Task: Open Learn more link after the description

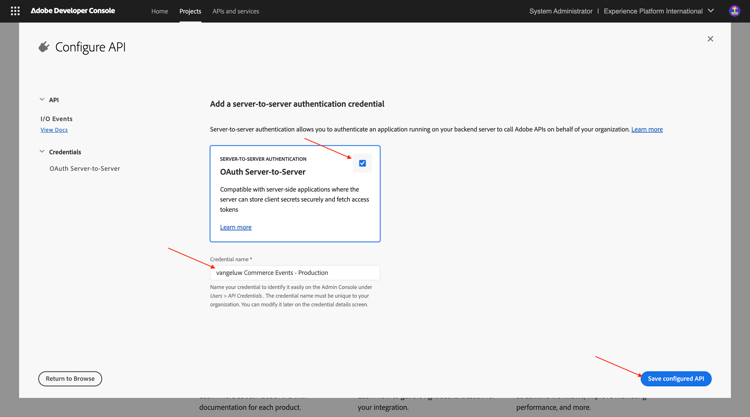Action: 647,129
